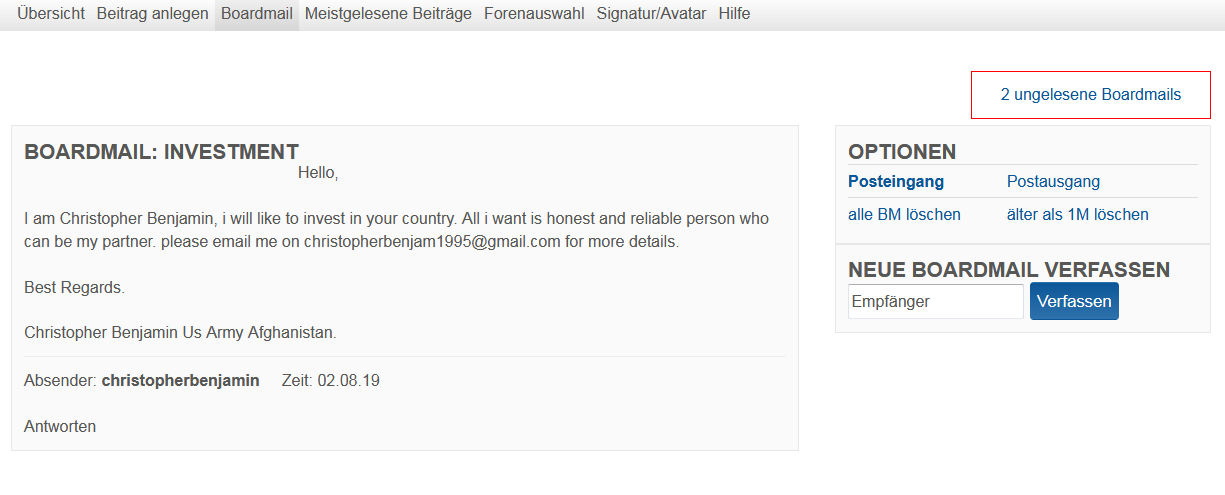
Task: Open the Posteingang folder
Action: (896, 181)
